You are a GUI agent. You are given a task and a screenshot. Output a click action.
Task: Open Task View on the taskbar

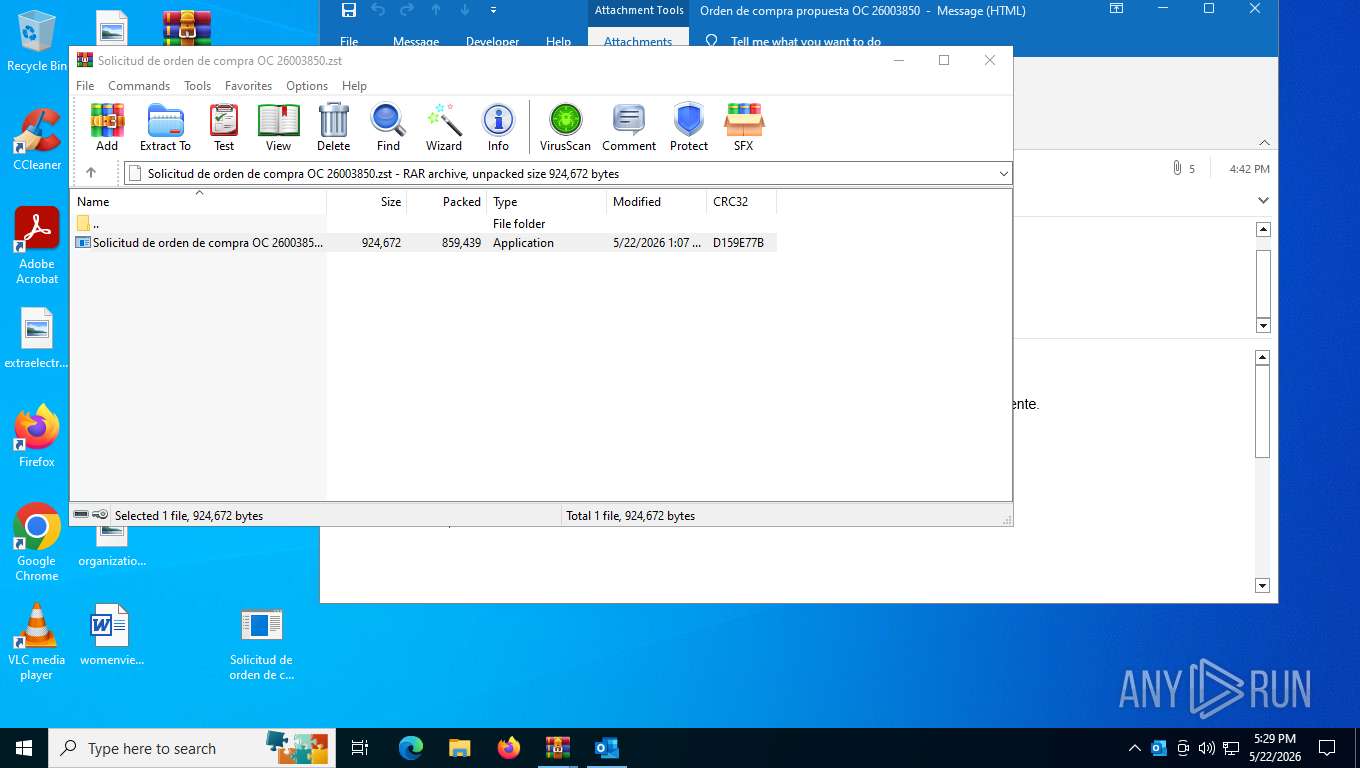coord(360,748)
